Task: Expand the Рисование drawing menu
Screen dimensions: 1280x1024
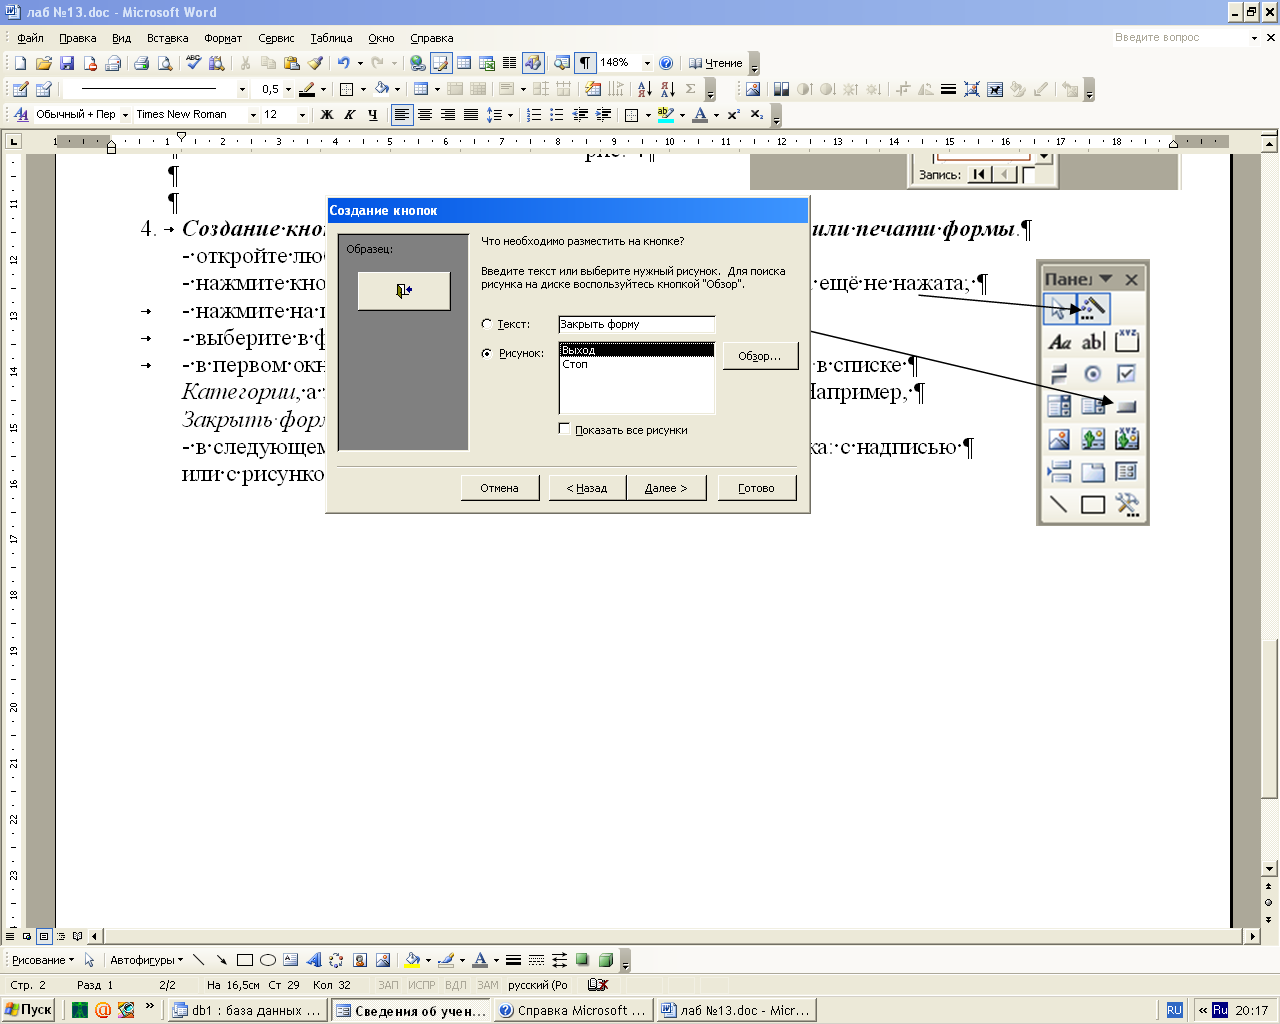Action: tap(43, 960)
